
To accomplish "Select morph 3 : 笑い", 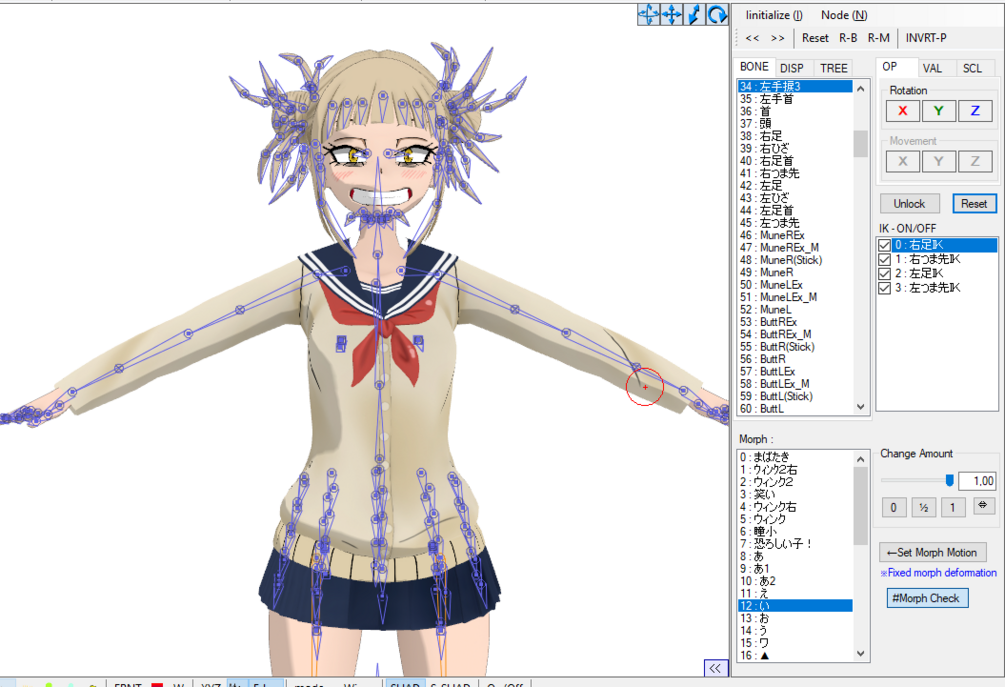I will [x=795, y=494].
